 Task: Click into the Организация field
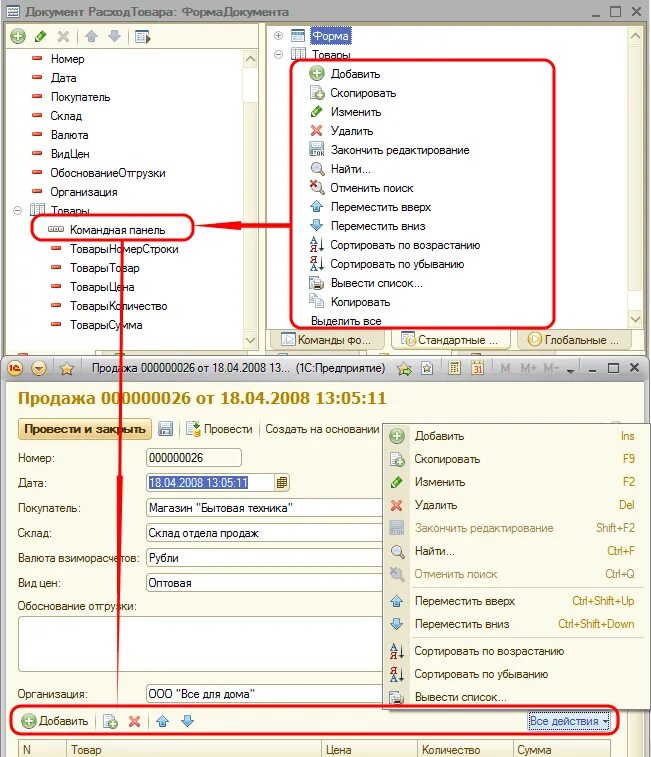[264, 694]
